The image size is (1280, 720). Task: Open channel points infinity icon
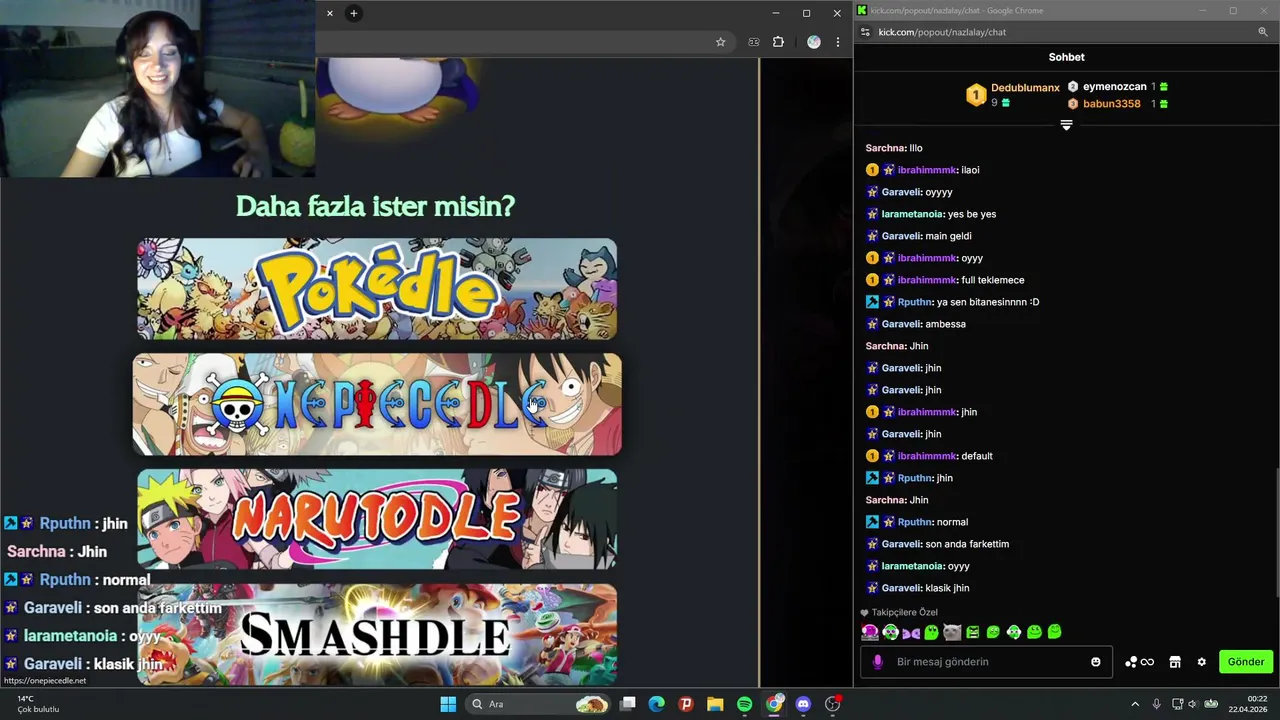click(1140, 662)
